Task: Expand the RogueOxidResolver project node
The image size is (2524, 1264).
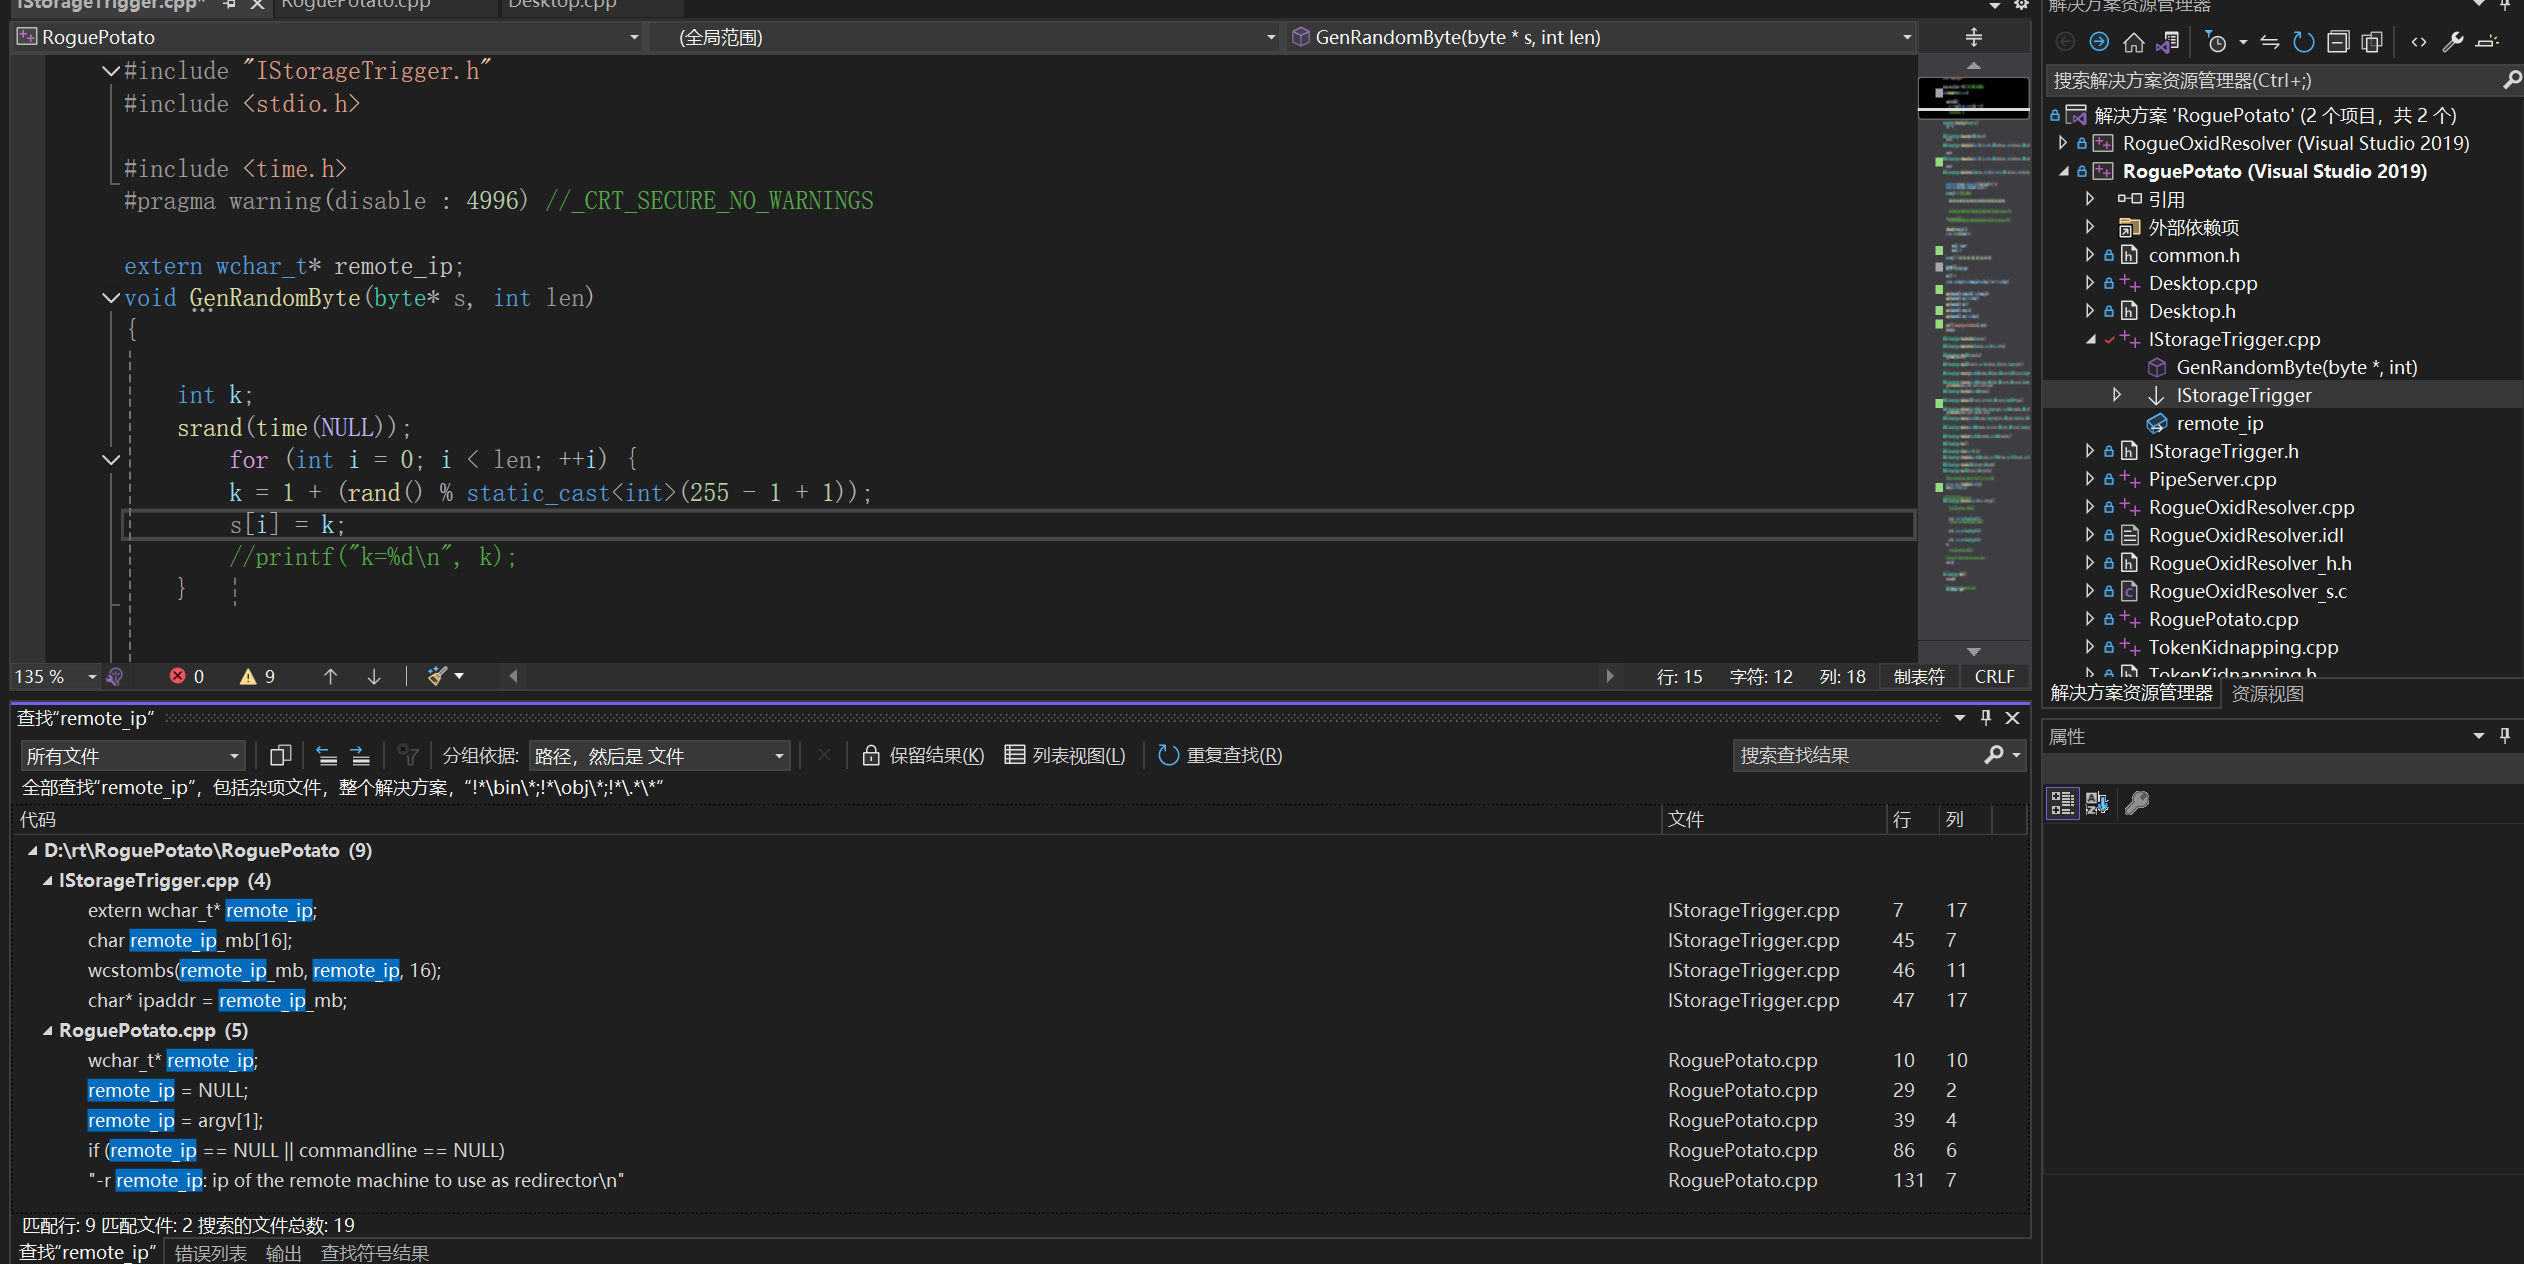Action: [2062, 143]
